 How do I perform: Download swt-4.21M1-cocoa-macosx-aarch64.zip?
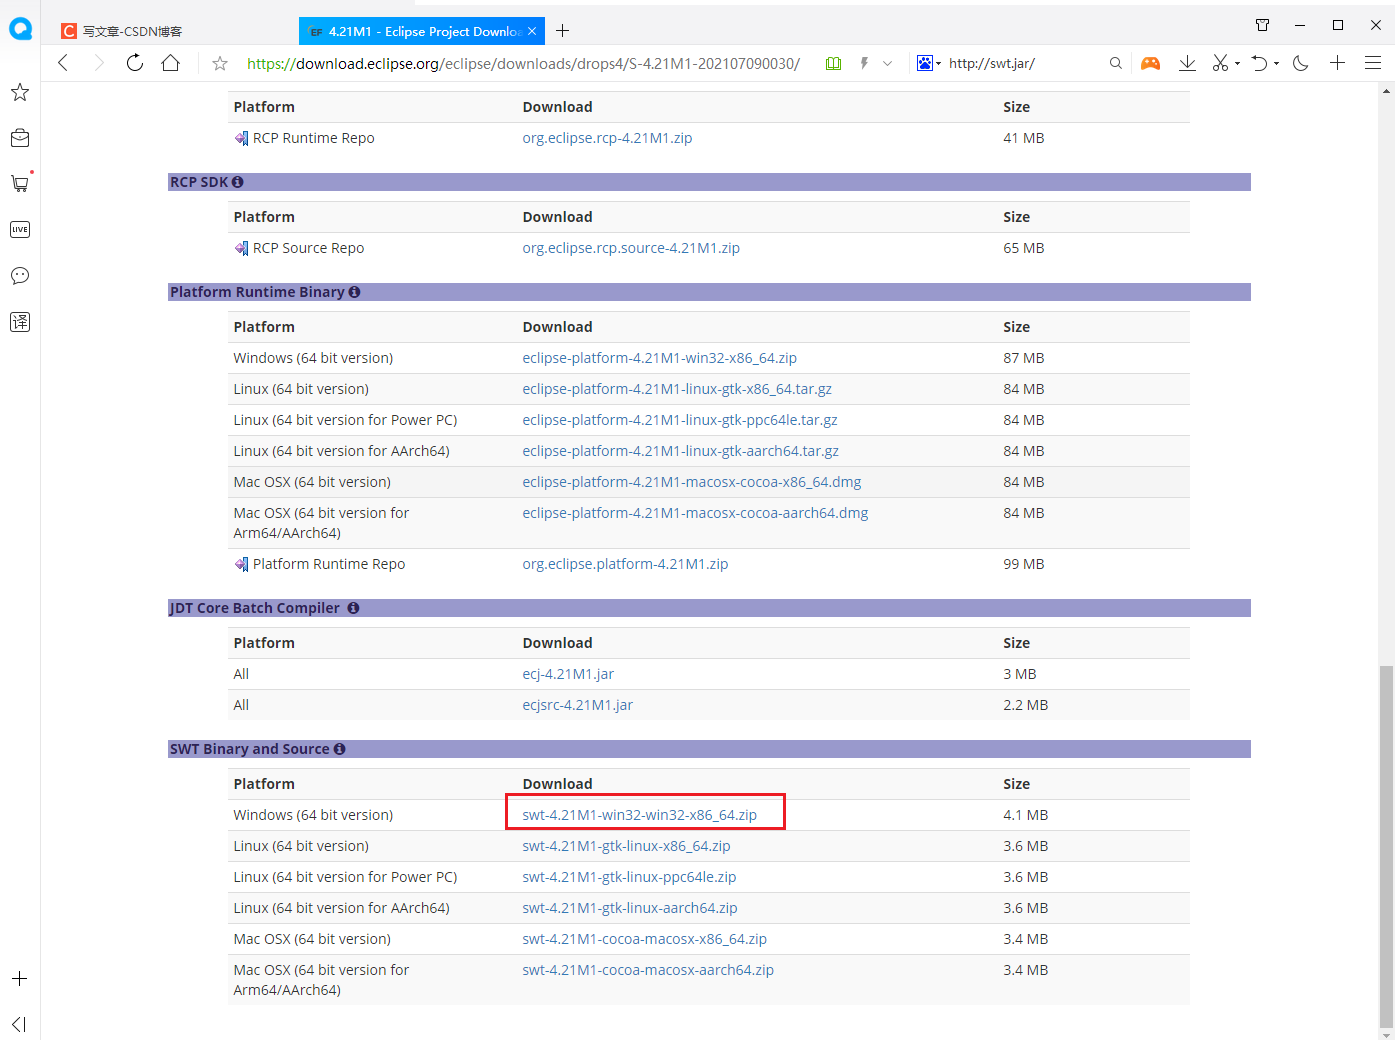coord(648,970)
